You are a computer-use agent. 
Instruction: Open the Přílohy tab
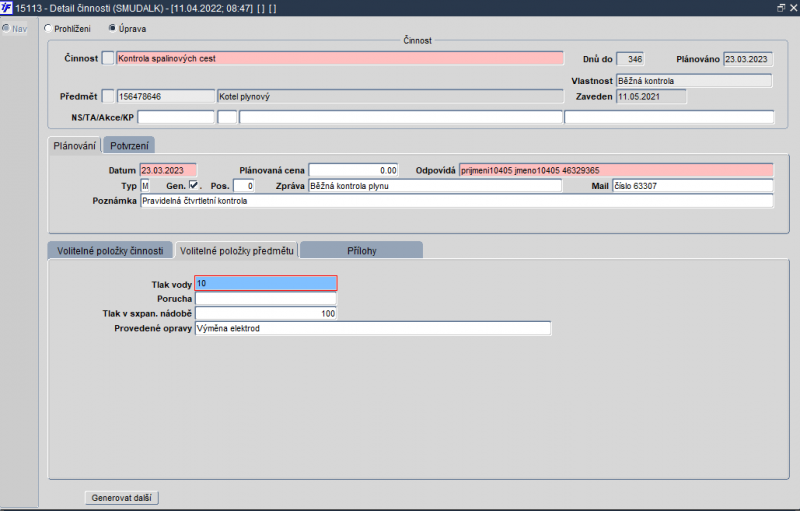click(362, 250)
